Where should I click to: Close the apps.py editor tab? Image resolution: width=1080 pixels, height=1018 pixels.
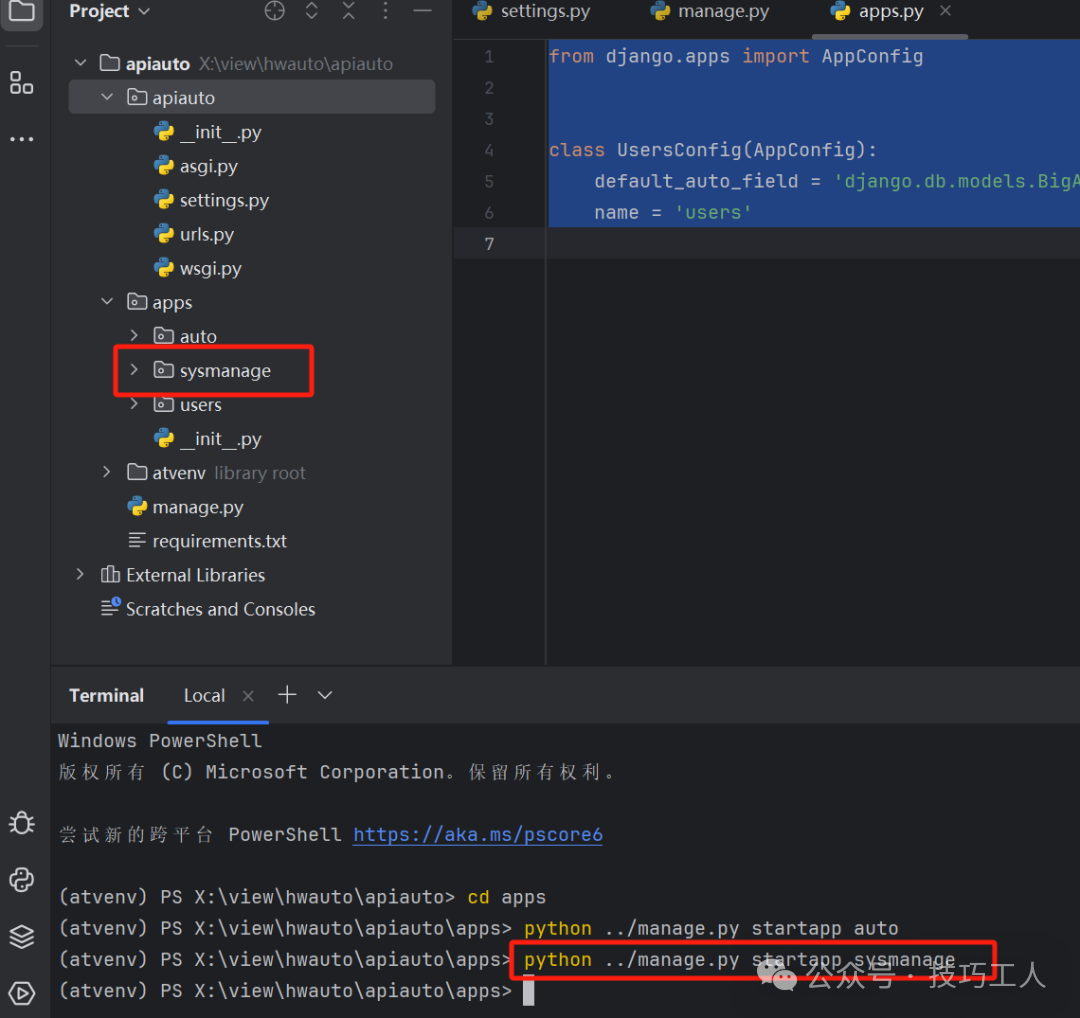[946, 11]
